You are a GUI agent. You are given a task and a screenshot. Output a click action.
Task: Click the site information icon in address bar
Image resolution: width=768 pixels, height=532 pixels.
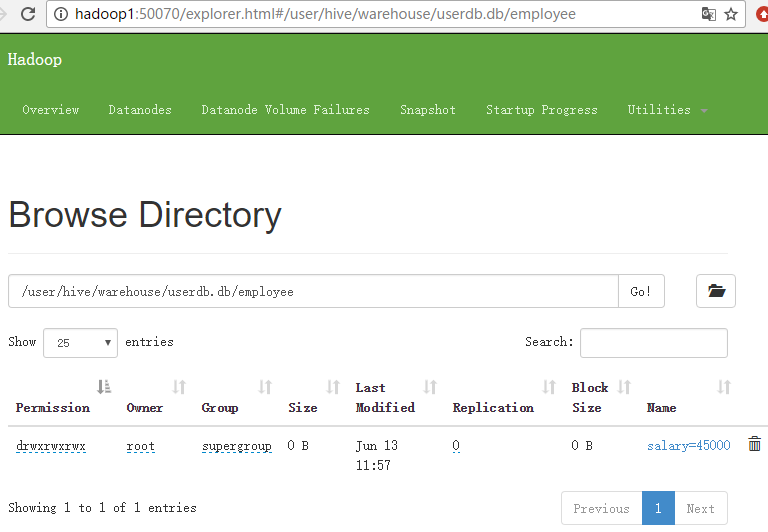coord(61,14)
